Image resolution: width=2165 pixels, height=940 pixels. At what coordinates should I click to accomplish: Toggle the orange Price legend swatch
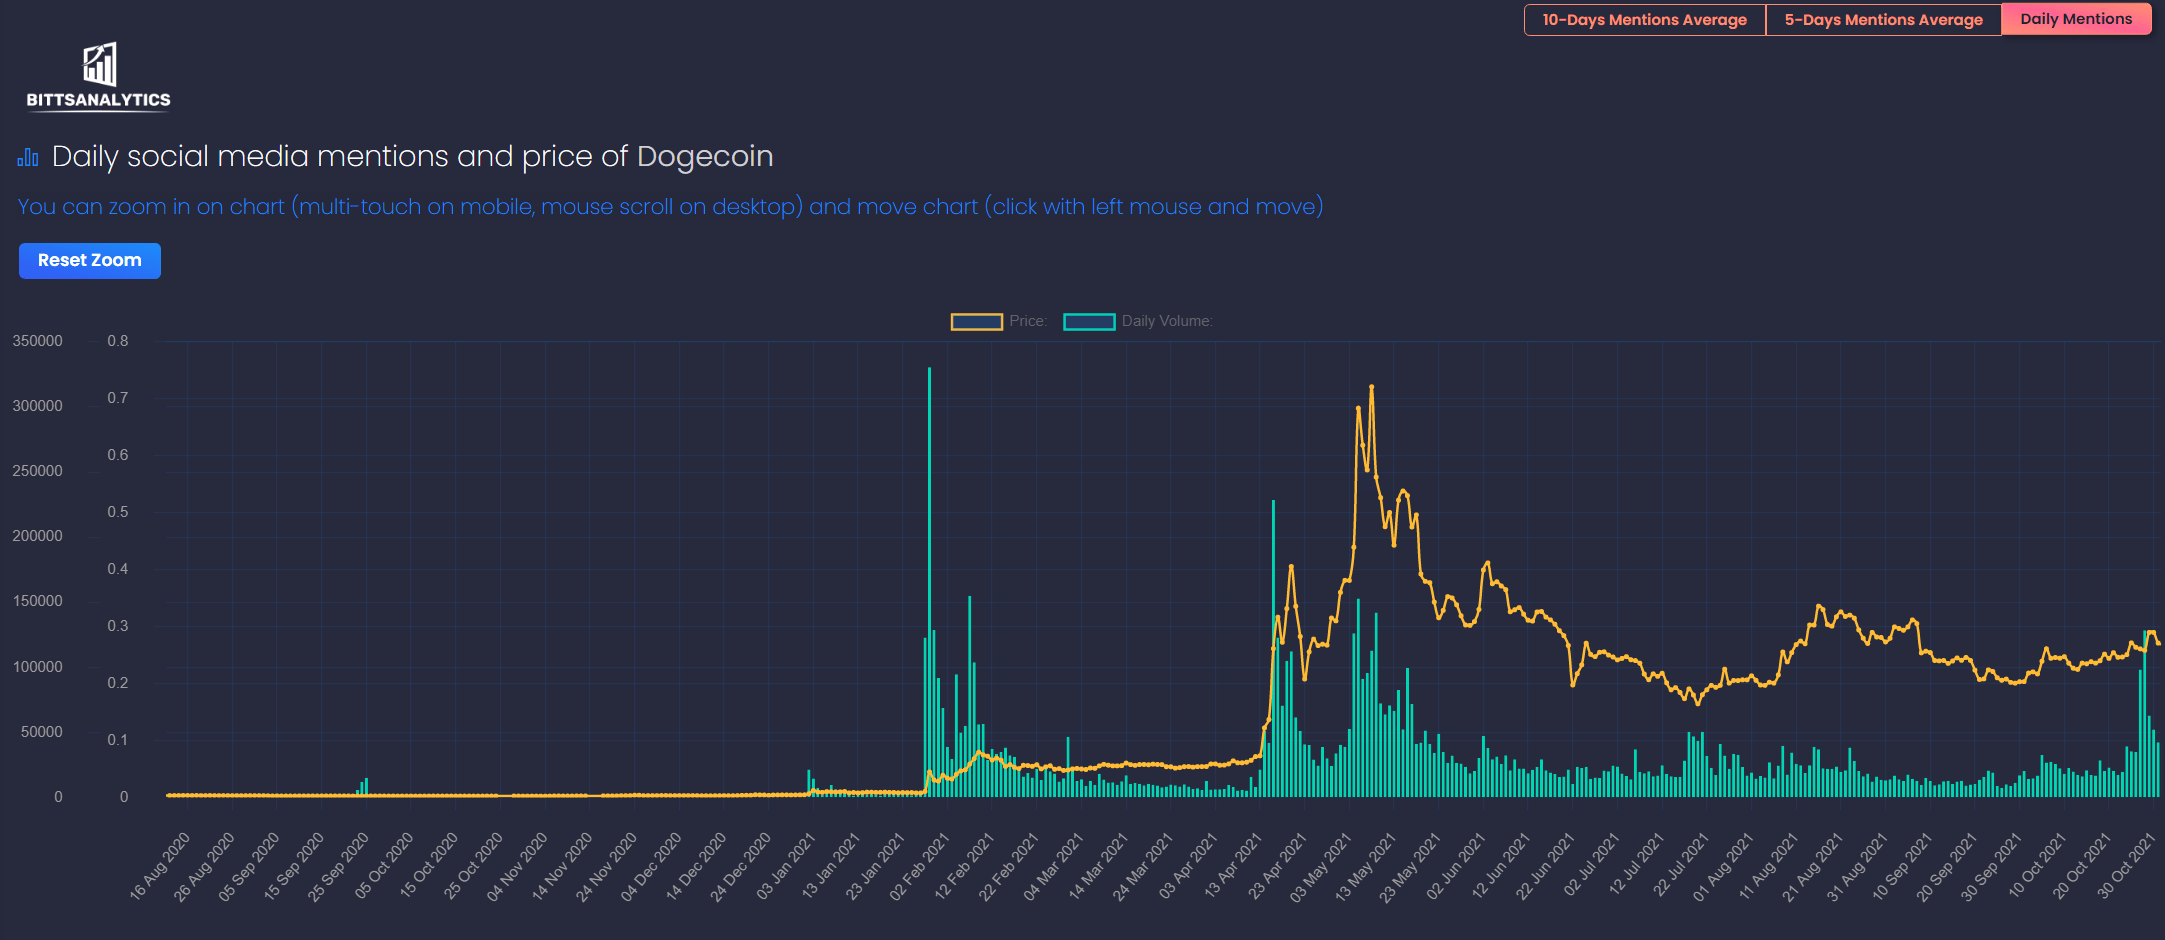[x=976, y=321]
